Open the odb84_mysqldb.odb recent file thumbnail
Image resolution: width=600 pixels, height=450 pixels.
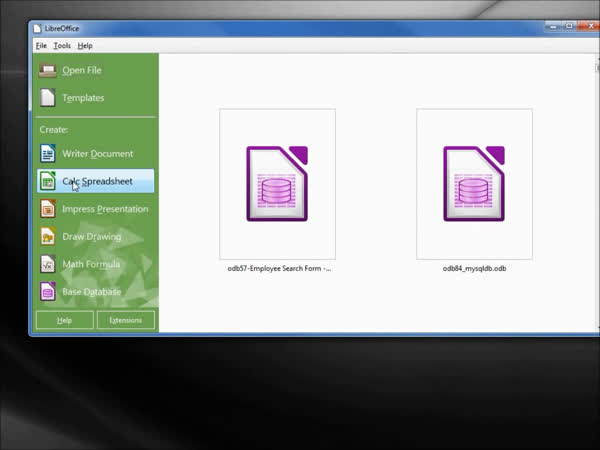coord(474,183)
